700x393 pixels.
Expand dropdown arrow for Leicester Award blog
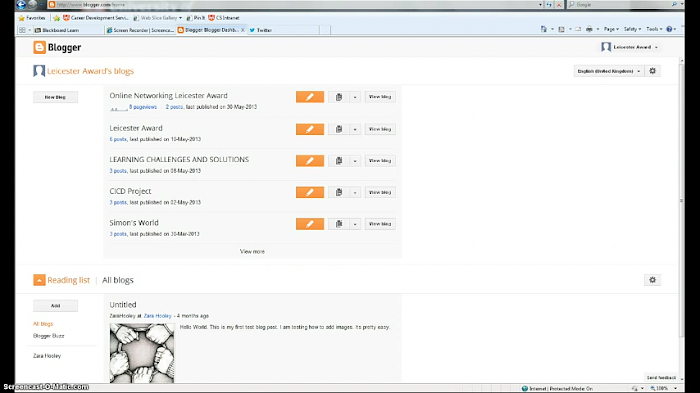click(x=355, y=129)
